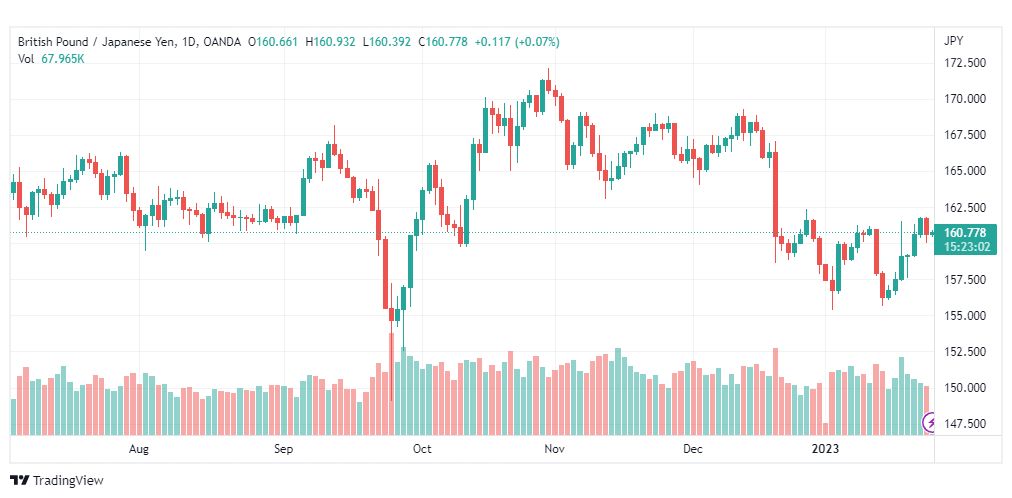Select the 165.000 price axis label

[x=964, y=171]
